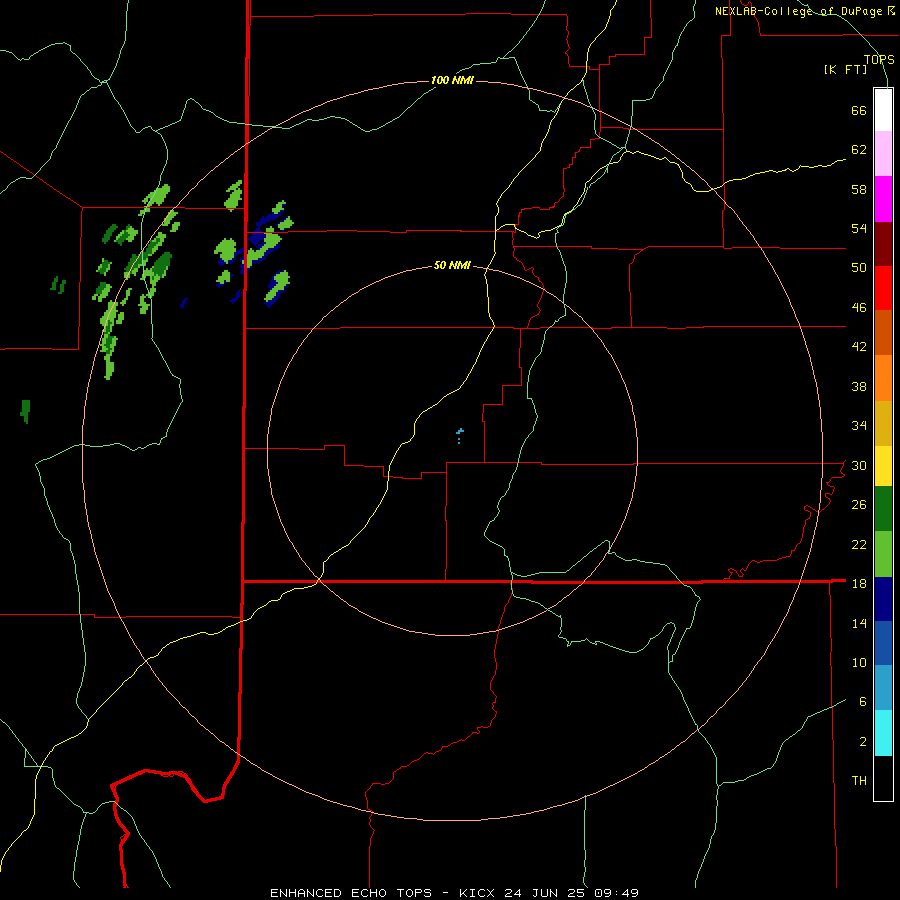Click the '30' legend value

(x=859, y=465)
